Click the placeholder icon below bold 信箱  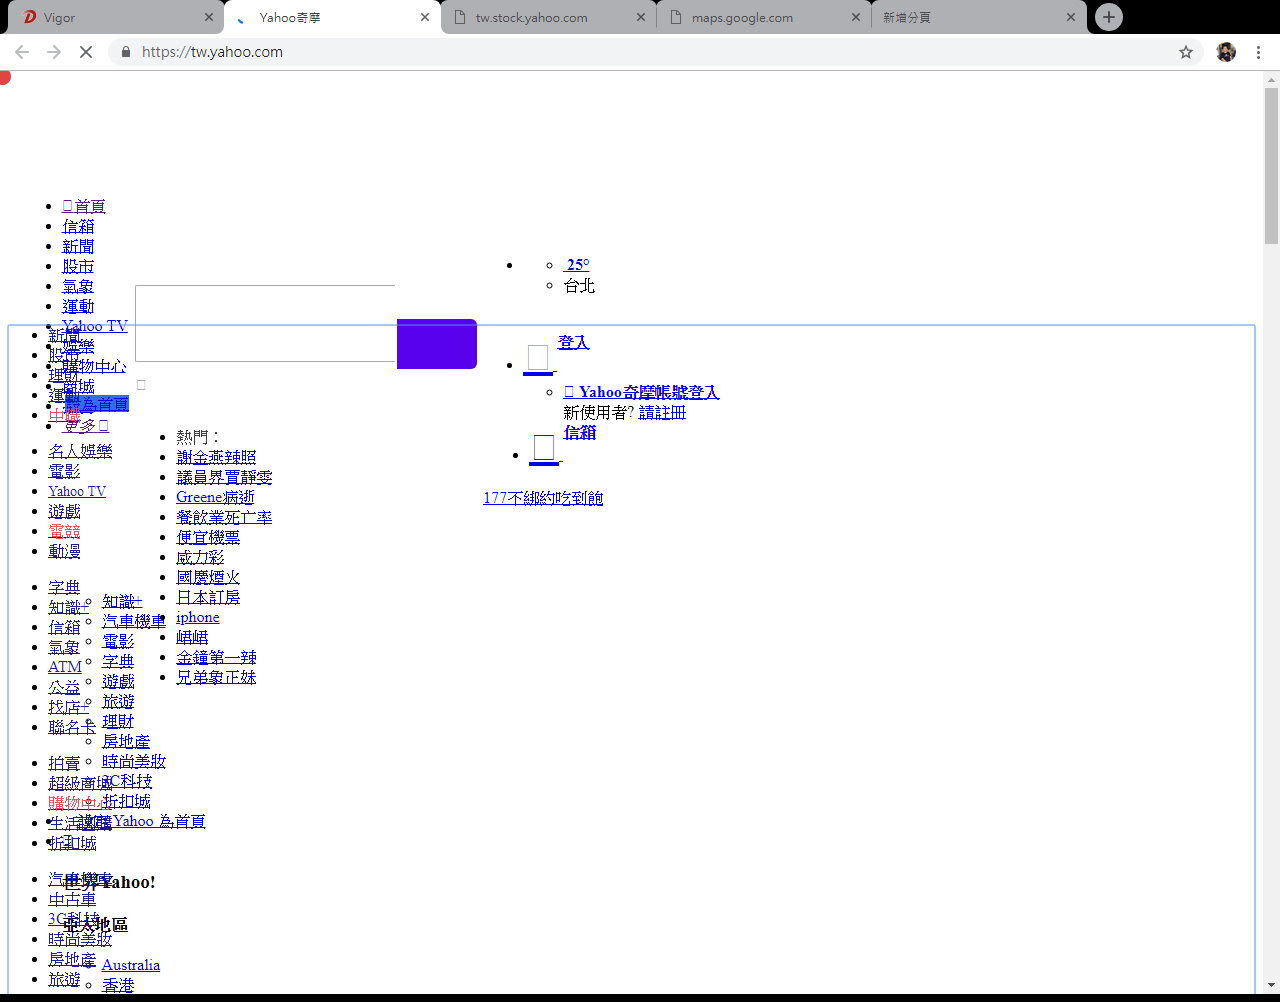(x=544, y=448)
